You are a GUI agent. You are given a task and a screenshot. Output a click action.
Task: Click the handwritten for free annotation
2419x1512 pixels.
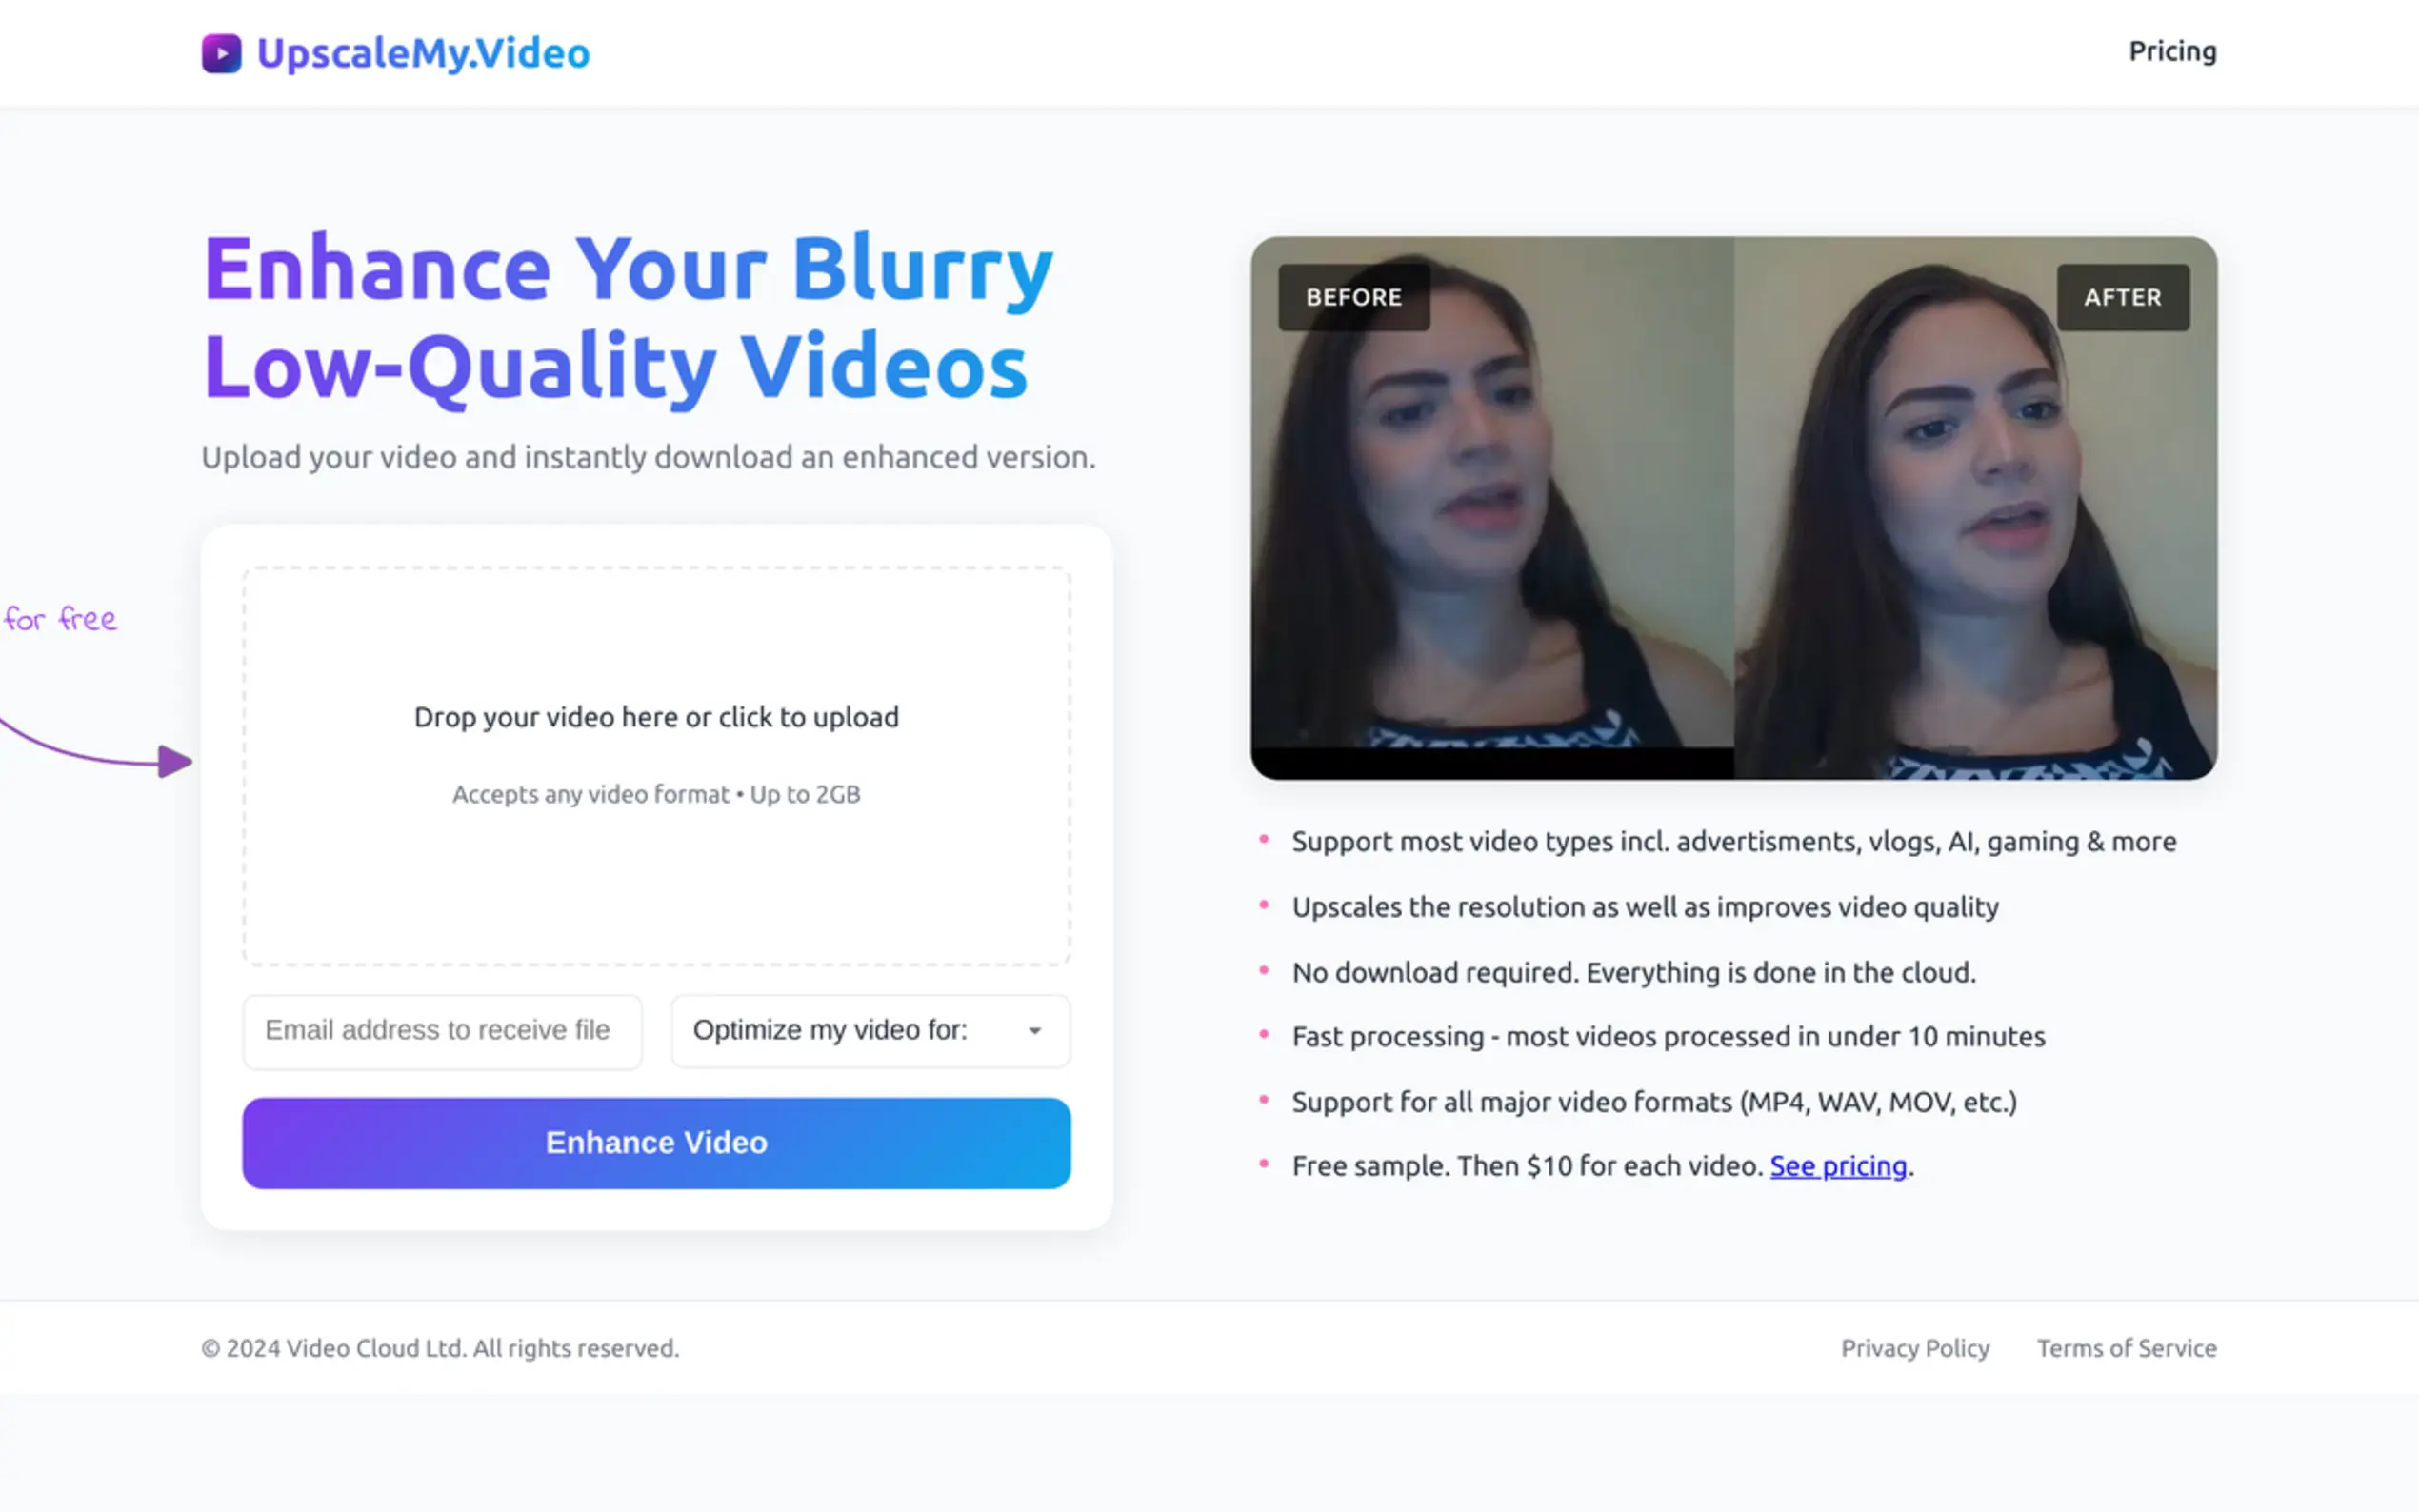60,619
